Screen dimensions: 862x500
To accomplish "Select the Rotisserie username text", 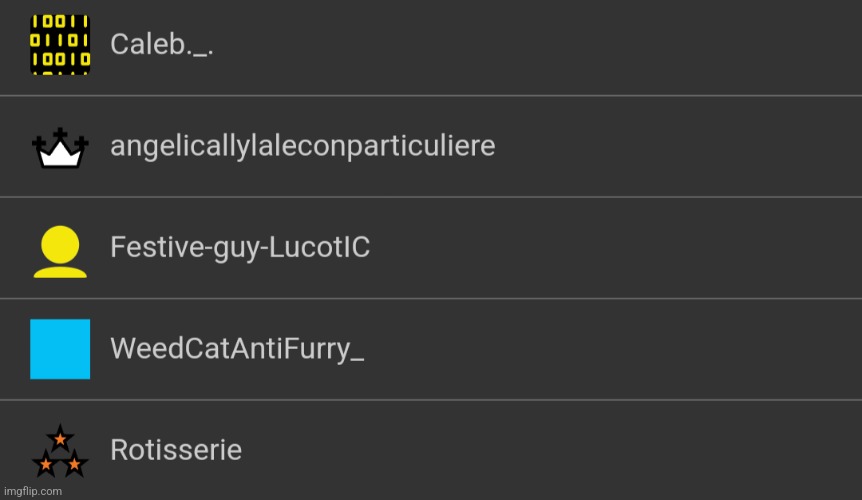I will (176, 450).
